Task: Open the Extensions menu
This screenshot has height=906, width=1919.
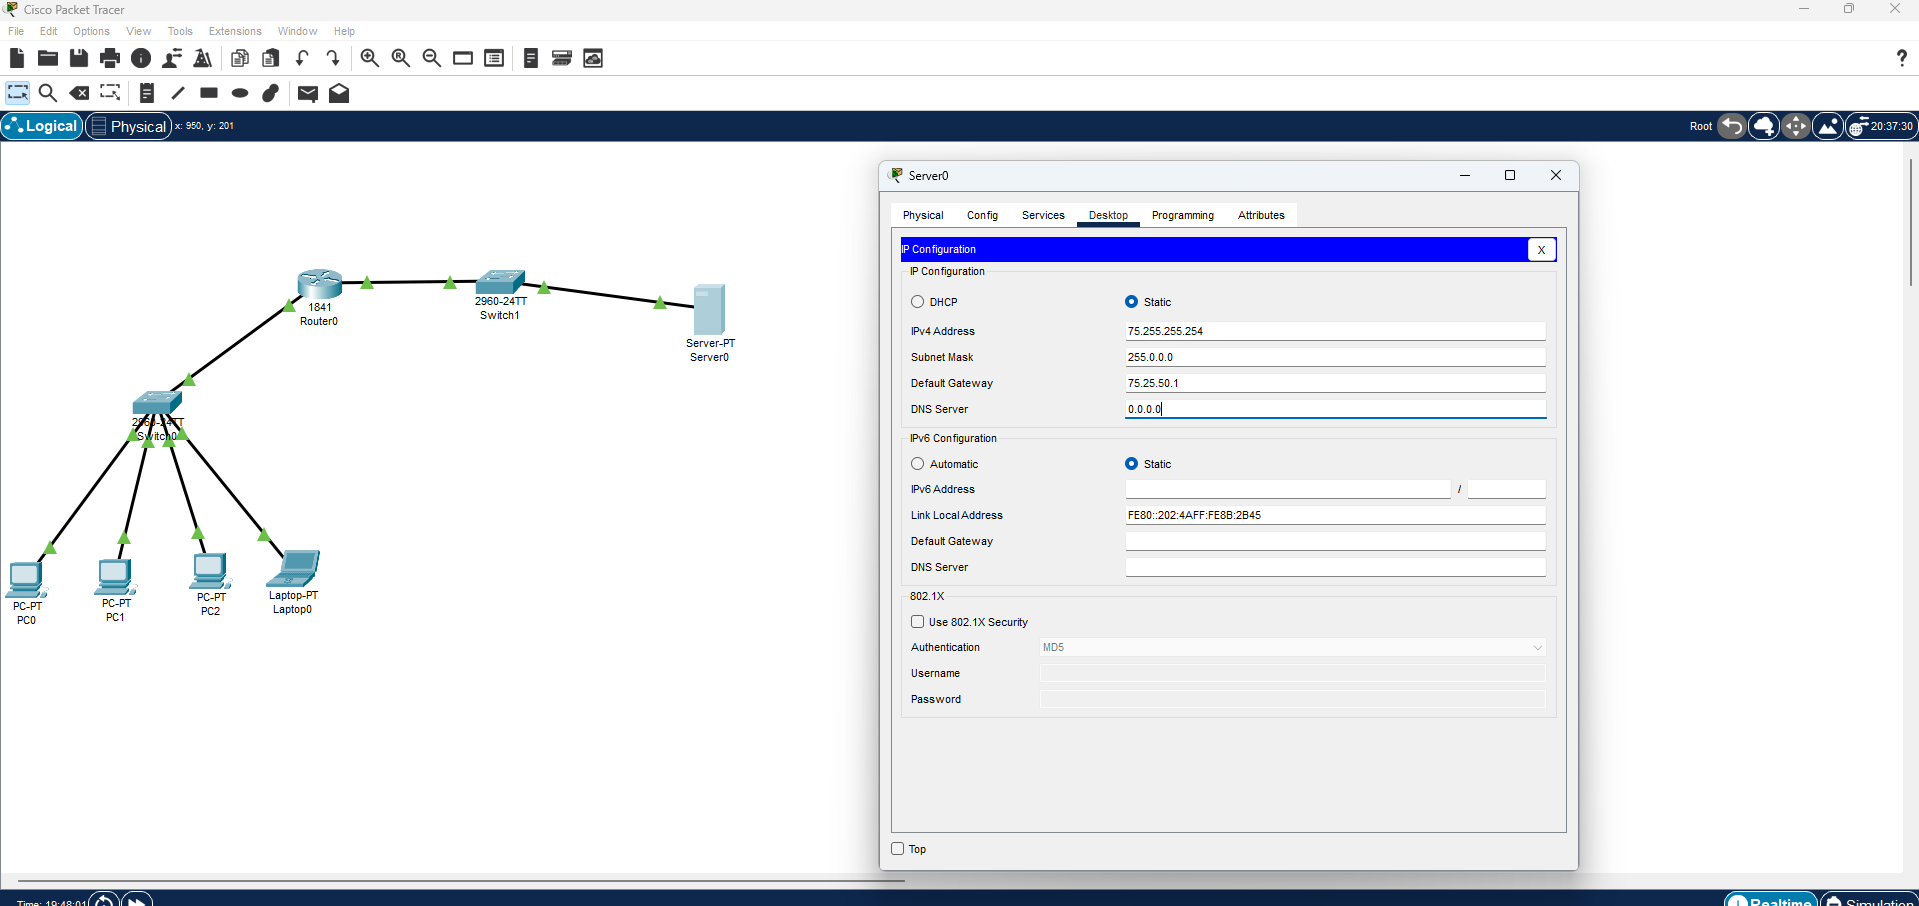Action: pyautogui.click(x=235, y=31)
